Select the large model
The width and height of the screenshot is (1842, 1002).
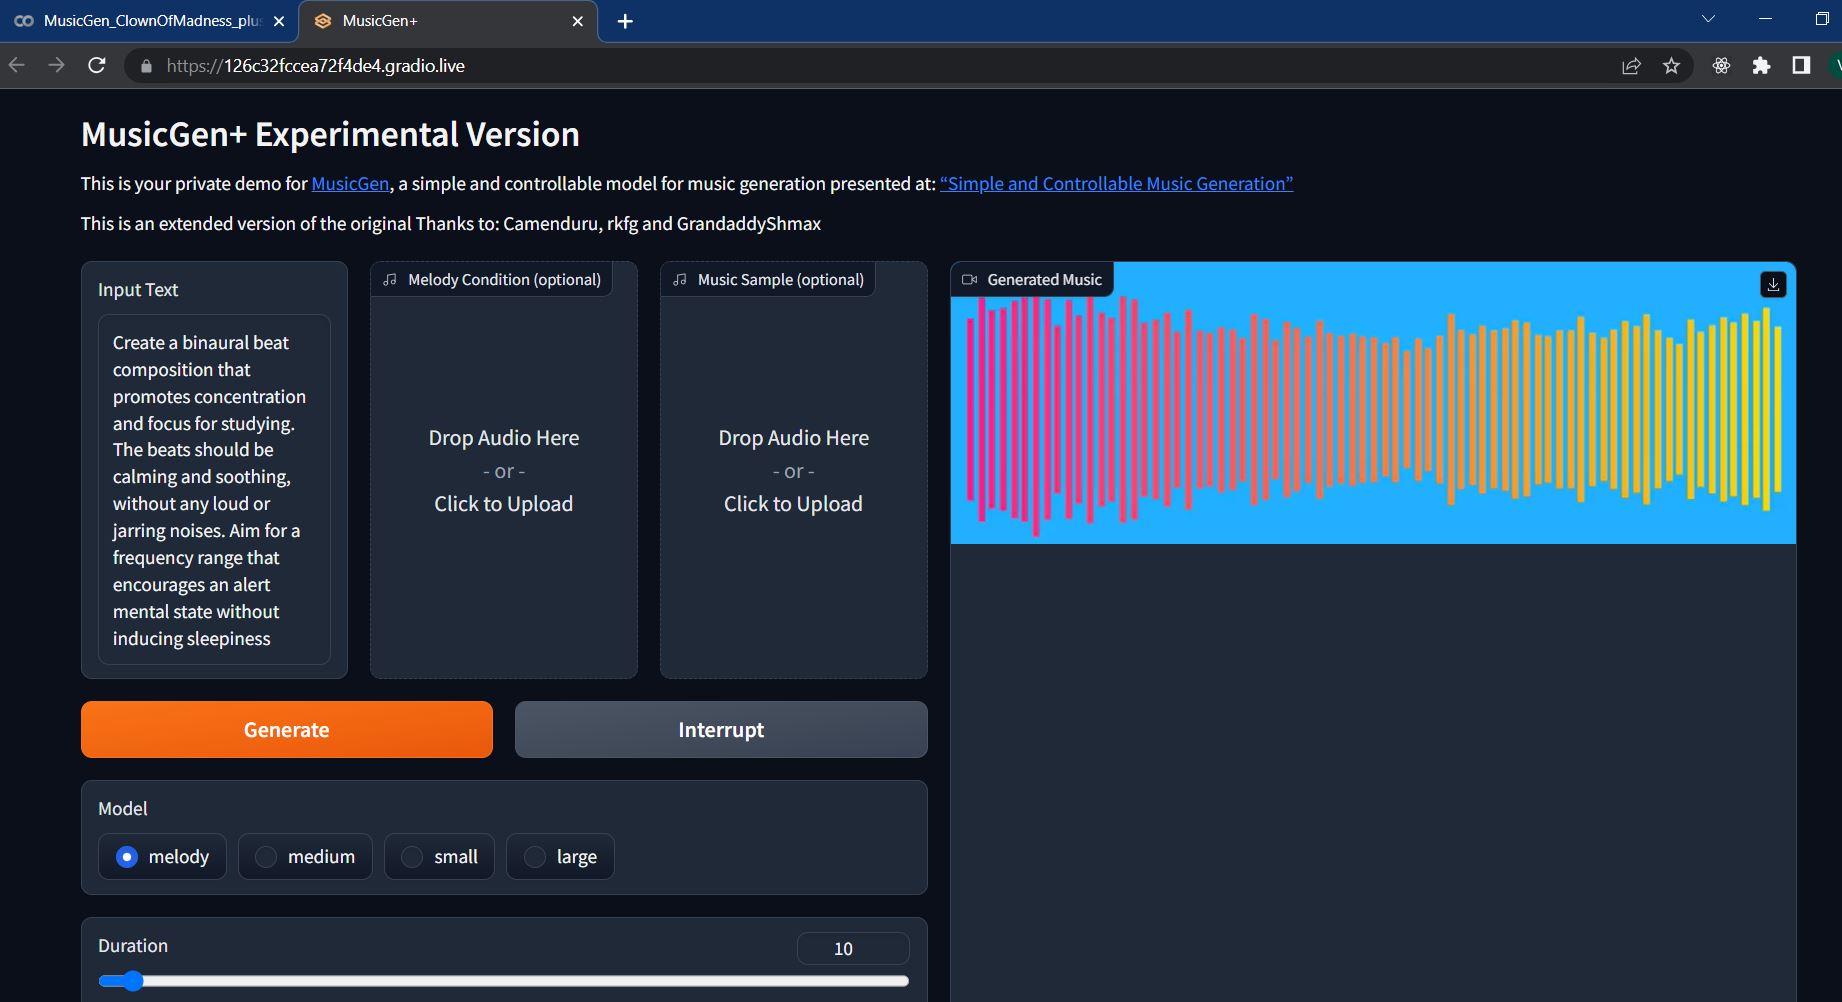coord(560,857)
